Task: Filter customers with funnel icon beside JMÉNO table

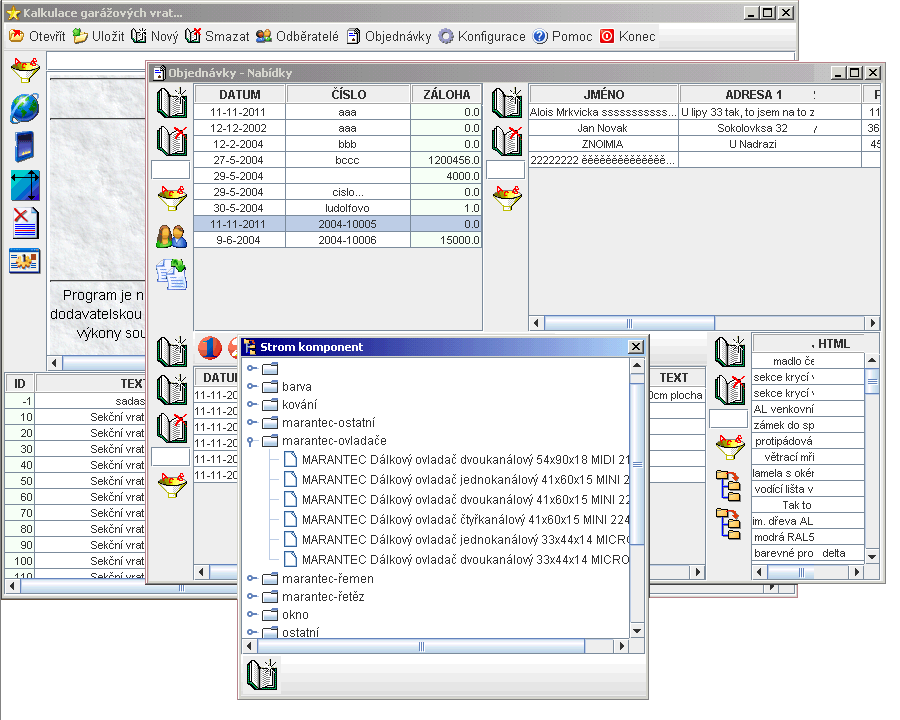Action: [x=507, y=198]
